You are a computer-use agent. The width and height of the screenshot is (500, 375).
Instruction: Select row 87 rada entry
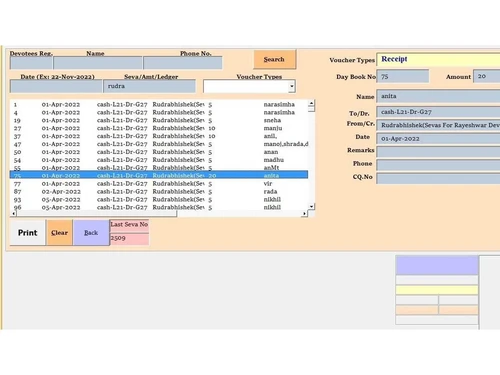pyautogui.click(x=159, y=192)
